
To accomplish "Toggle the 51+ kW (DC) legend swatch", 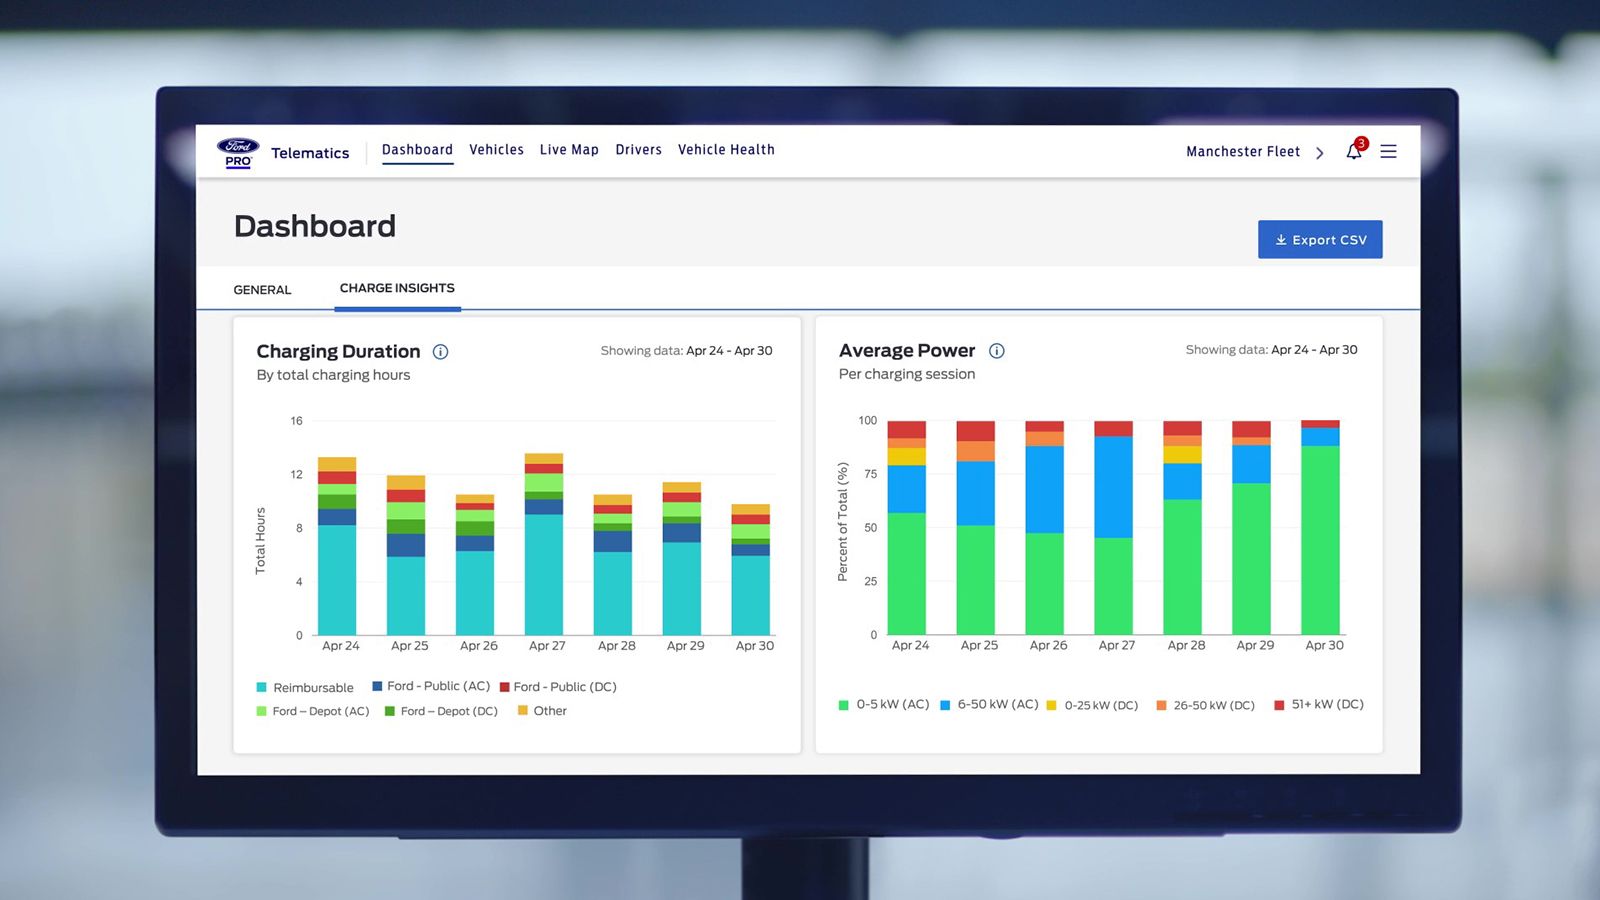I will 1279,705.
